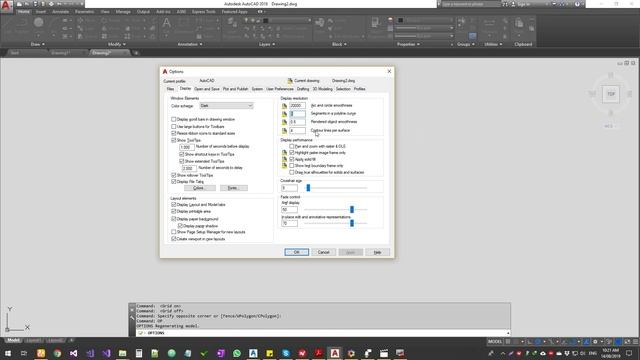Screen dimensions: 640x360
Task: Click drawing icon beside Show text boundary frame only
Action: coord(284,166)
